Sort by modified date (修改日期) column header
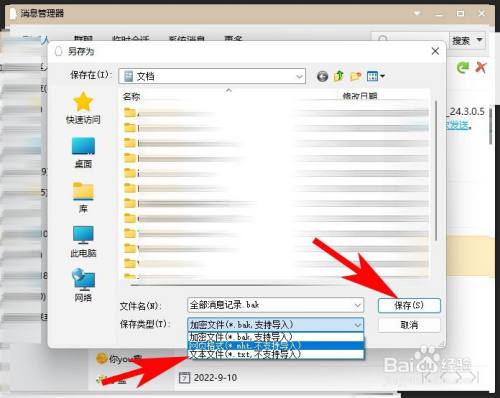This screenshot has height=398, width=500. [x=360, y=96]
